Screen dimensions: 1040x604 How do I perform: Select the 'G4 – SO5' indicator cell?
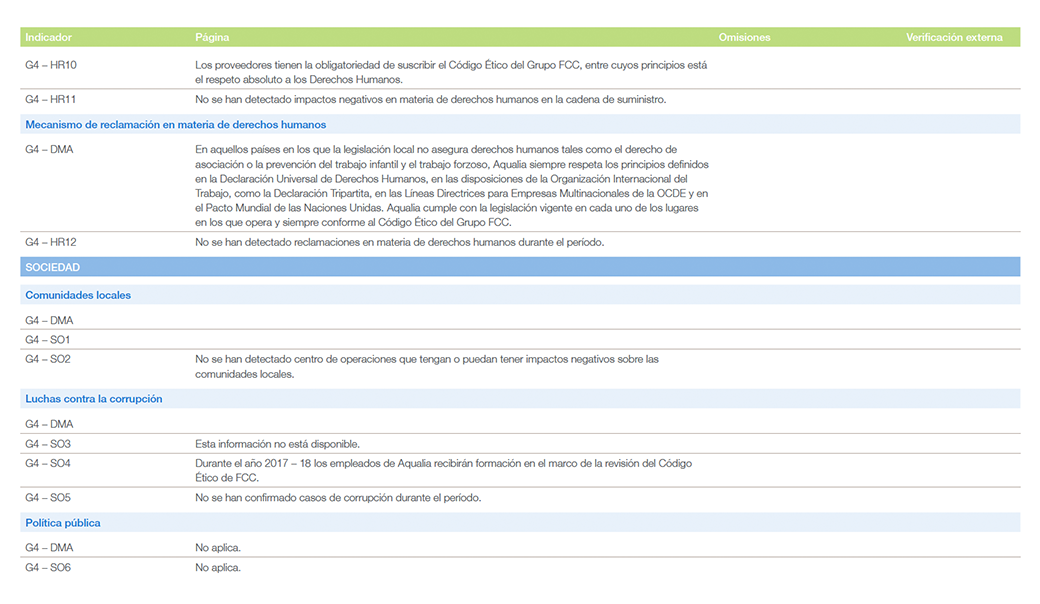[48, 498]
